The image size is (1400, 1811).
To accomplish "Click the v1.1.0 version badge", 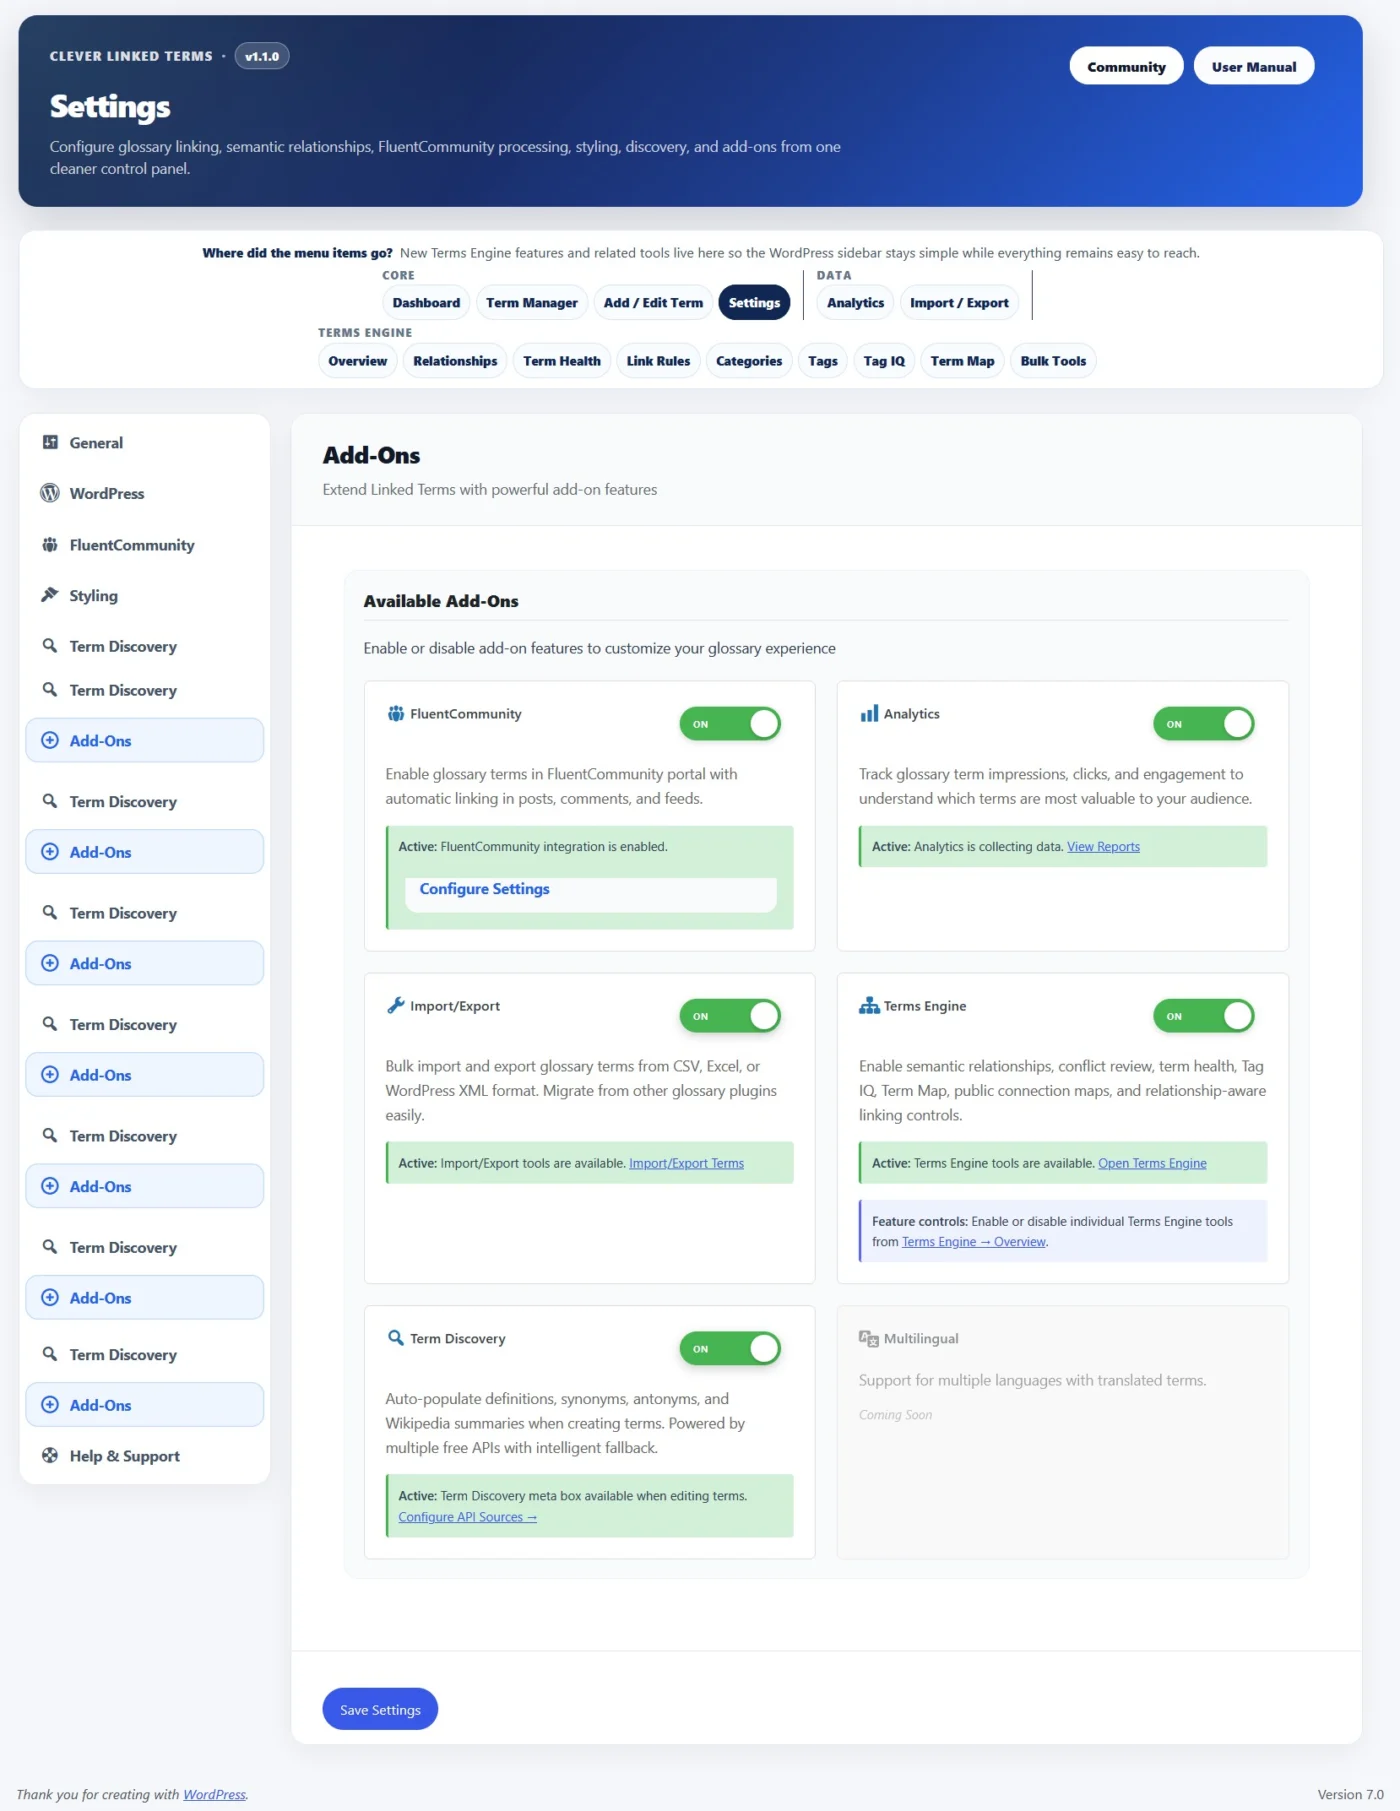I will point(262,56).
